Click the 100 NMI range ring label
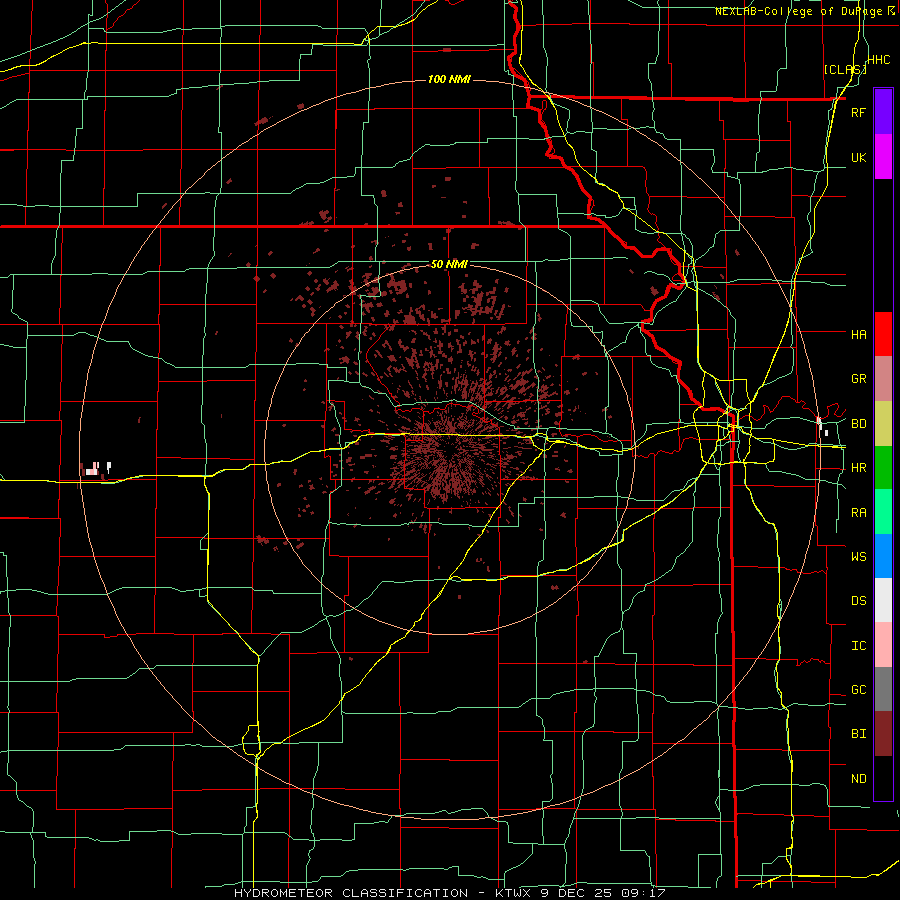 449,79
